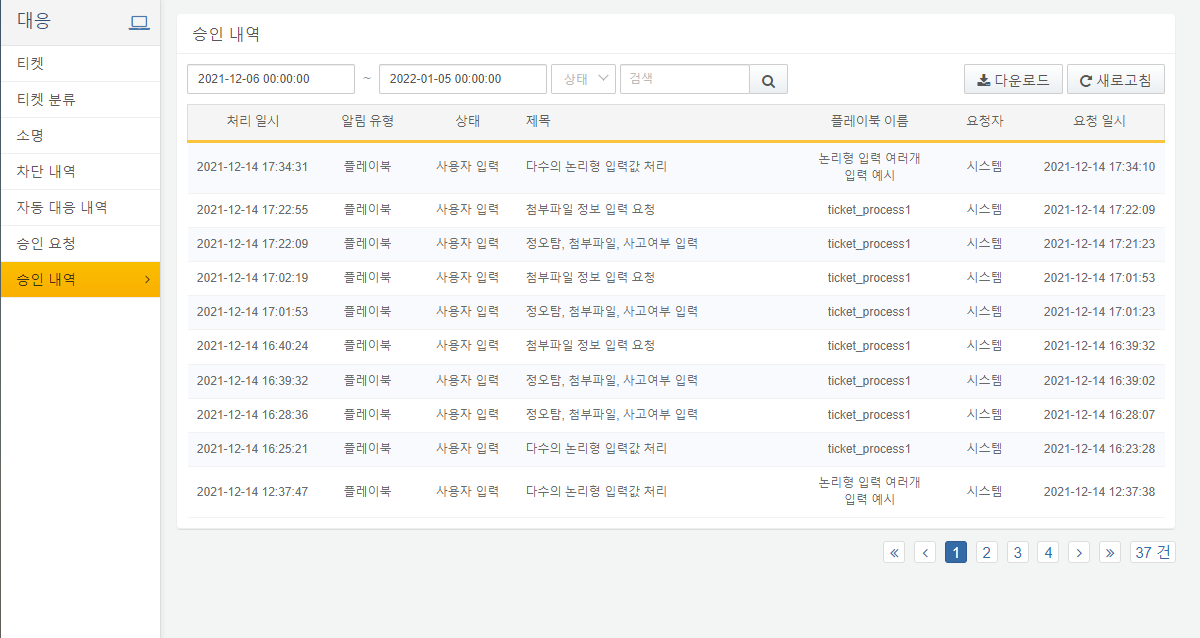This screenshot has width=1200, height=638.
Task: Click the 상태 column header
Action: coord(467,121)
